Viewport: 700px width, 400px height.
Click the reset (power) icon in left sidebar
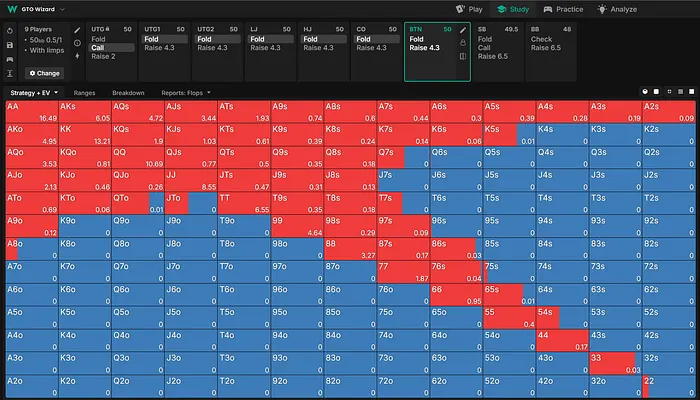tap(9, 31)
